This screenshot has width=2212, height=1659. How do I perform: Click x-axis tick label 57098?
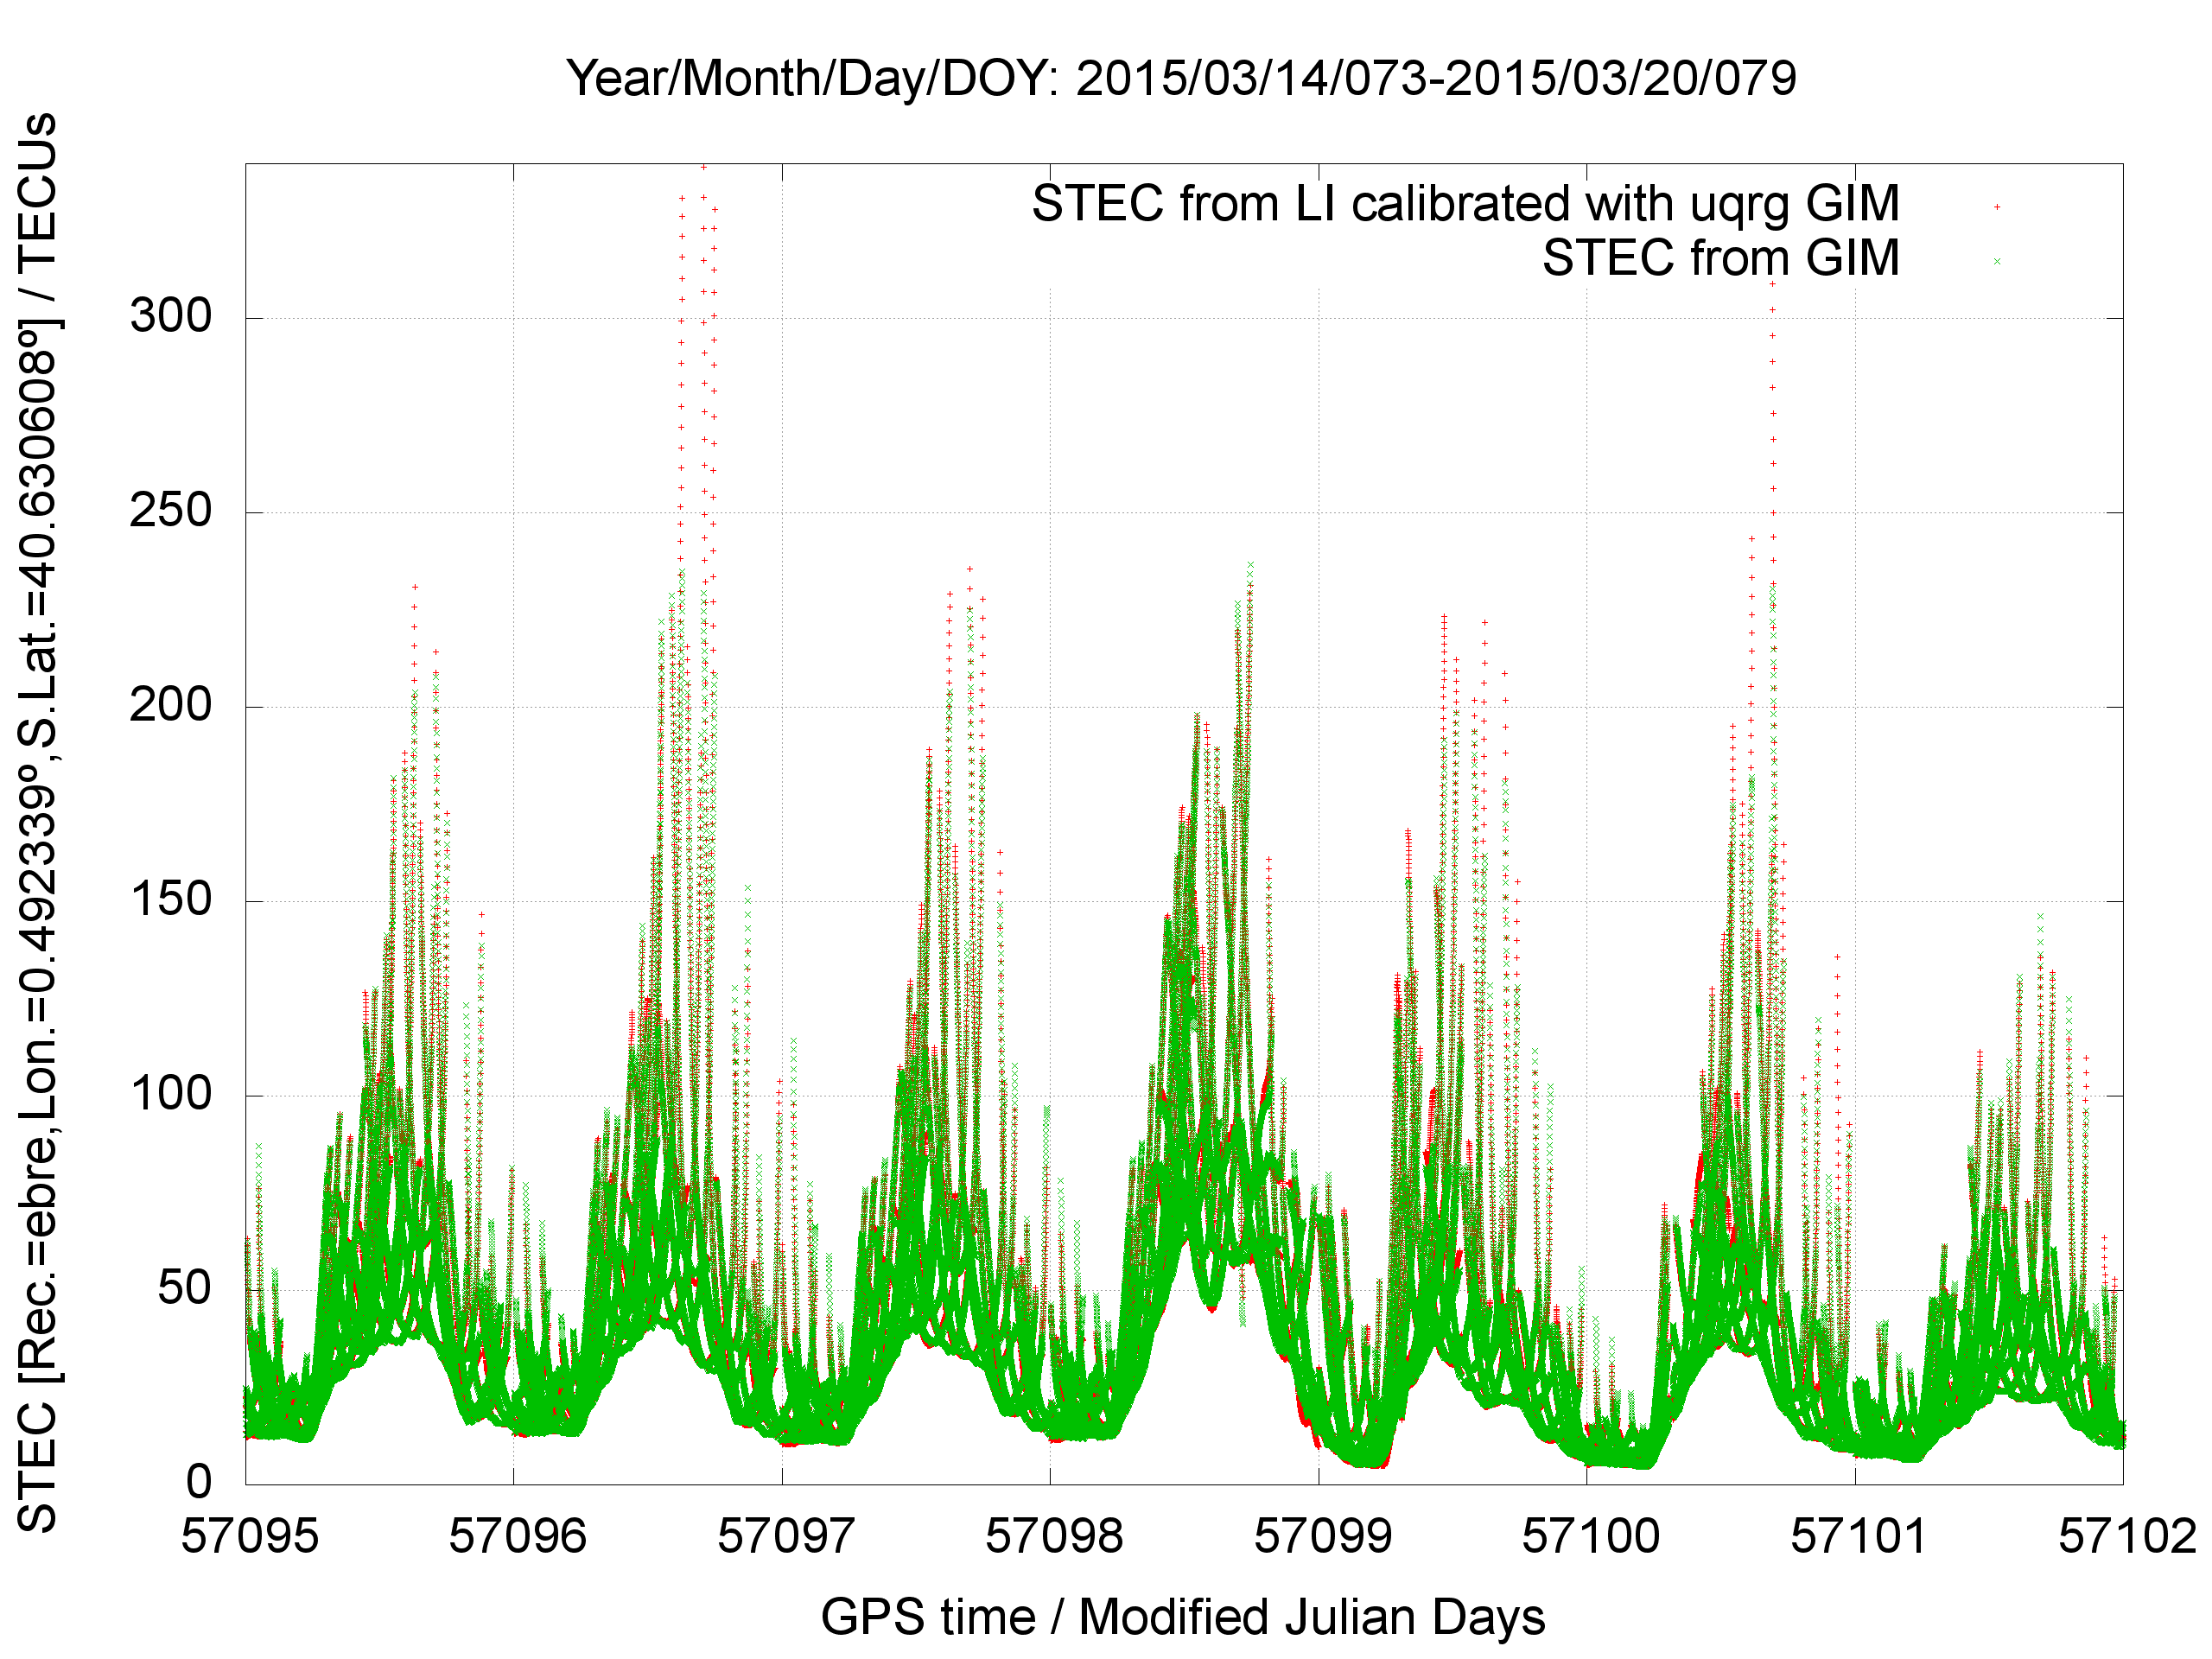1053,1536
